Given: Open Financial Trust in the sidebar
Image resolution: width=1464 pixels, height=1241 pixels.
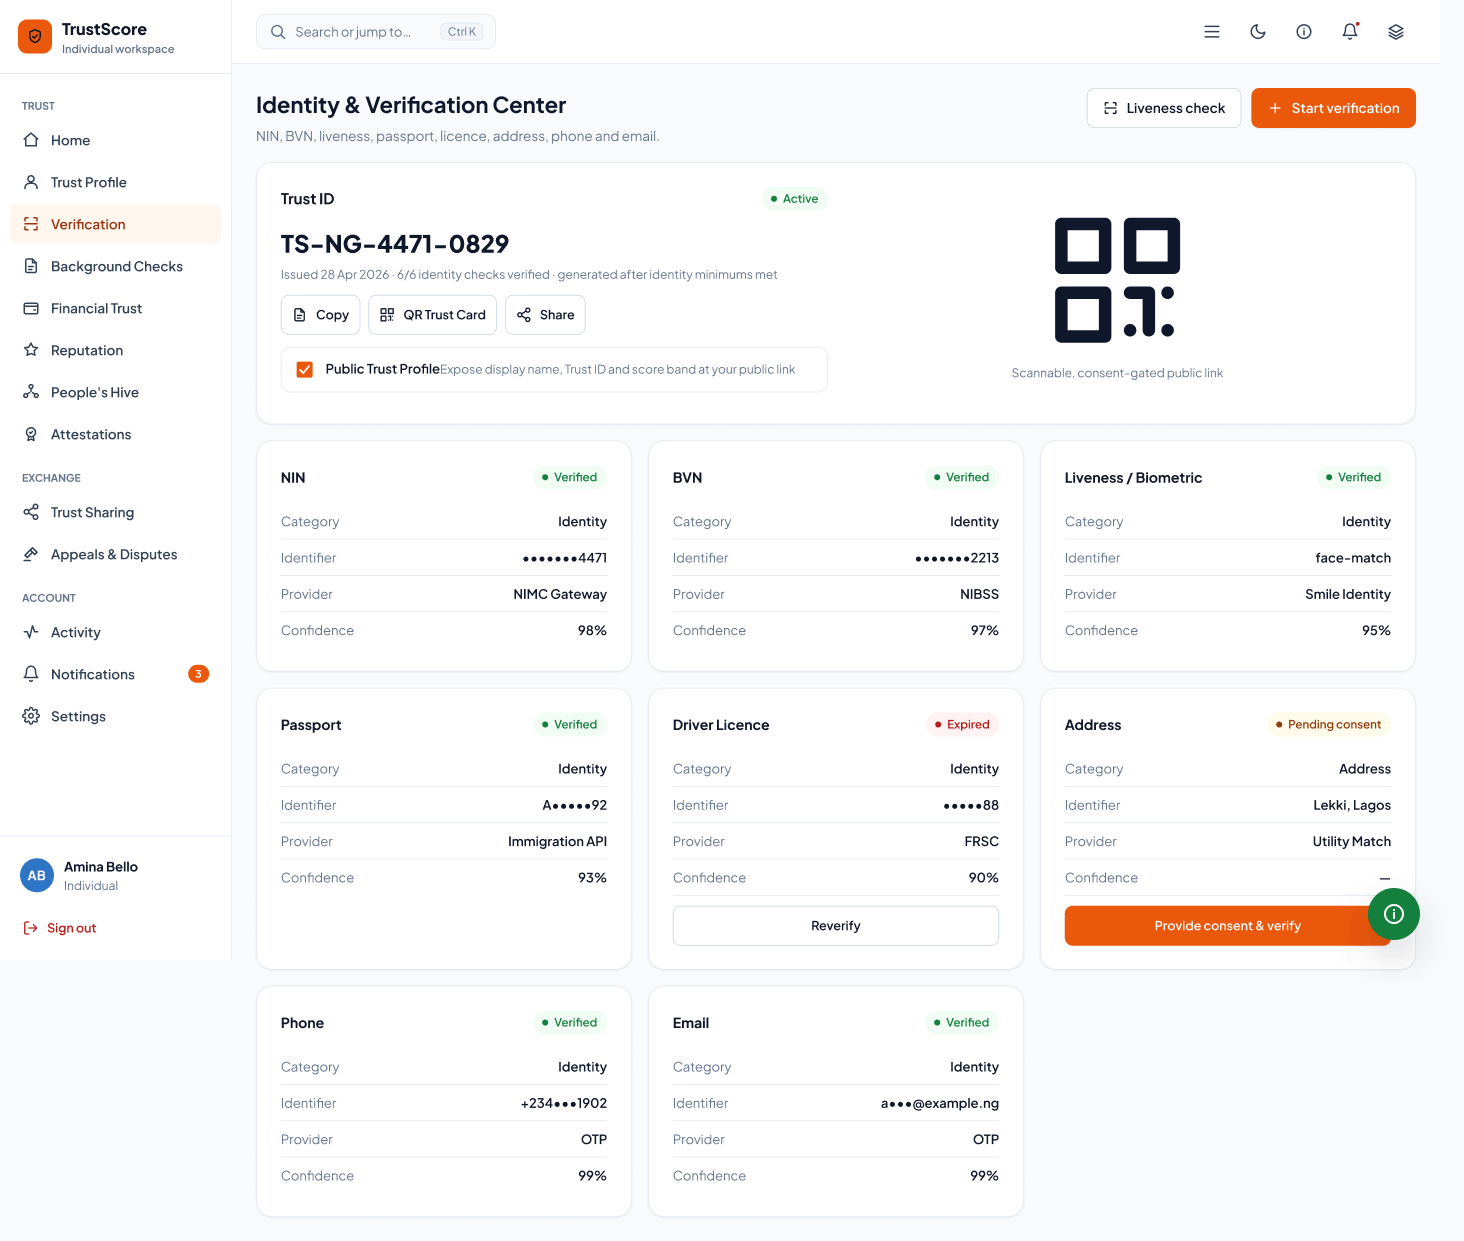Looking at the screenshot, I should (x=116, y=308).
